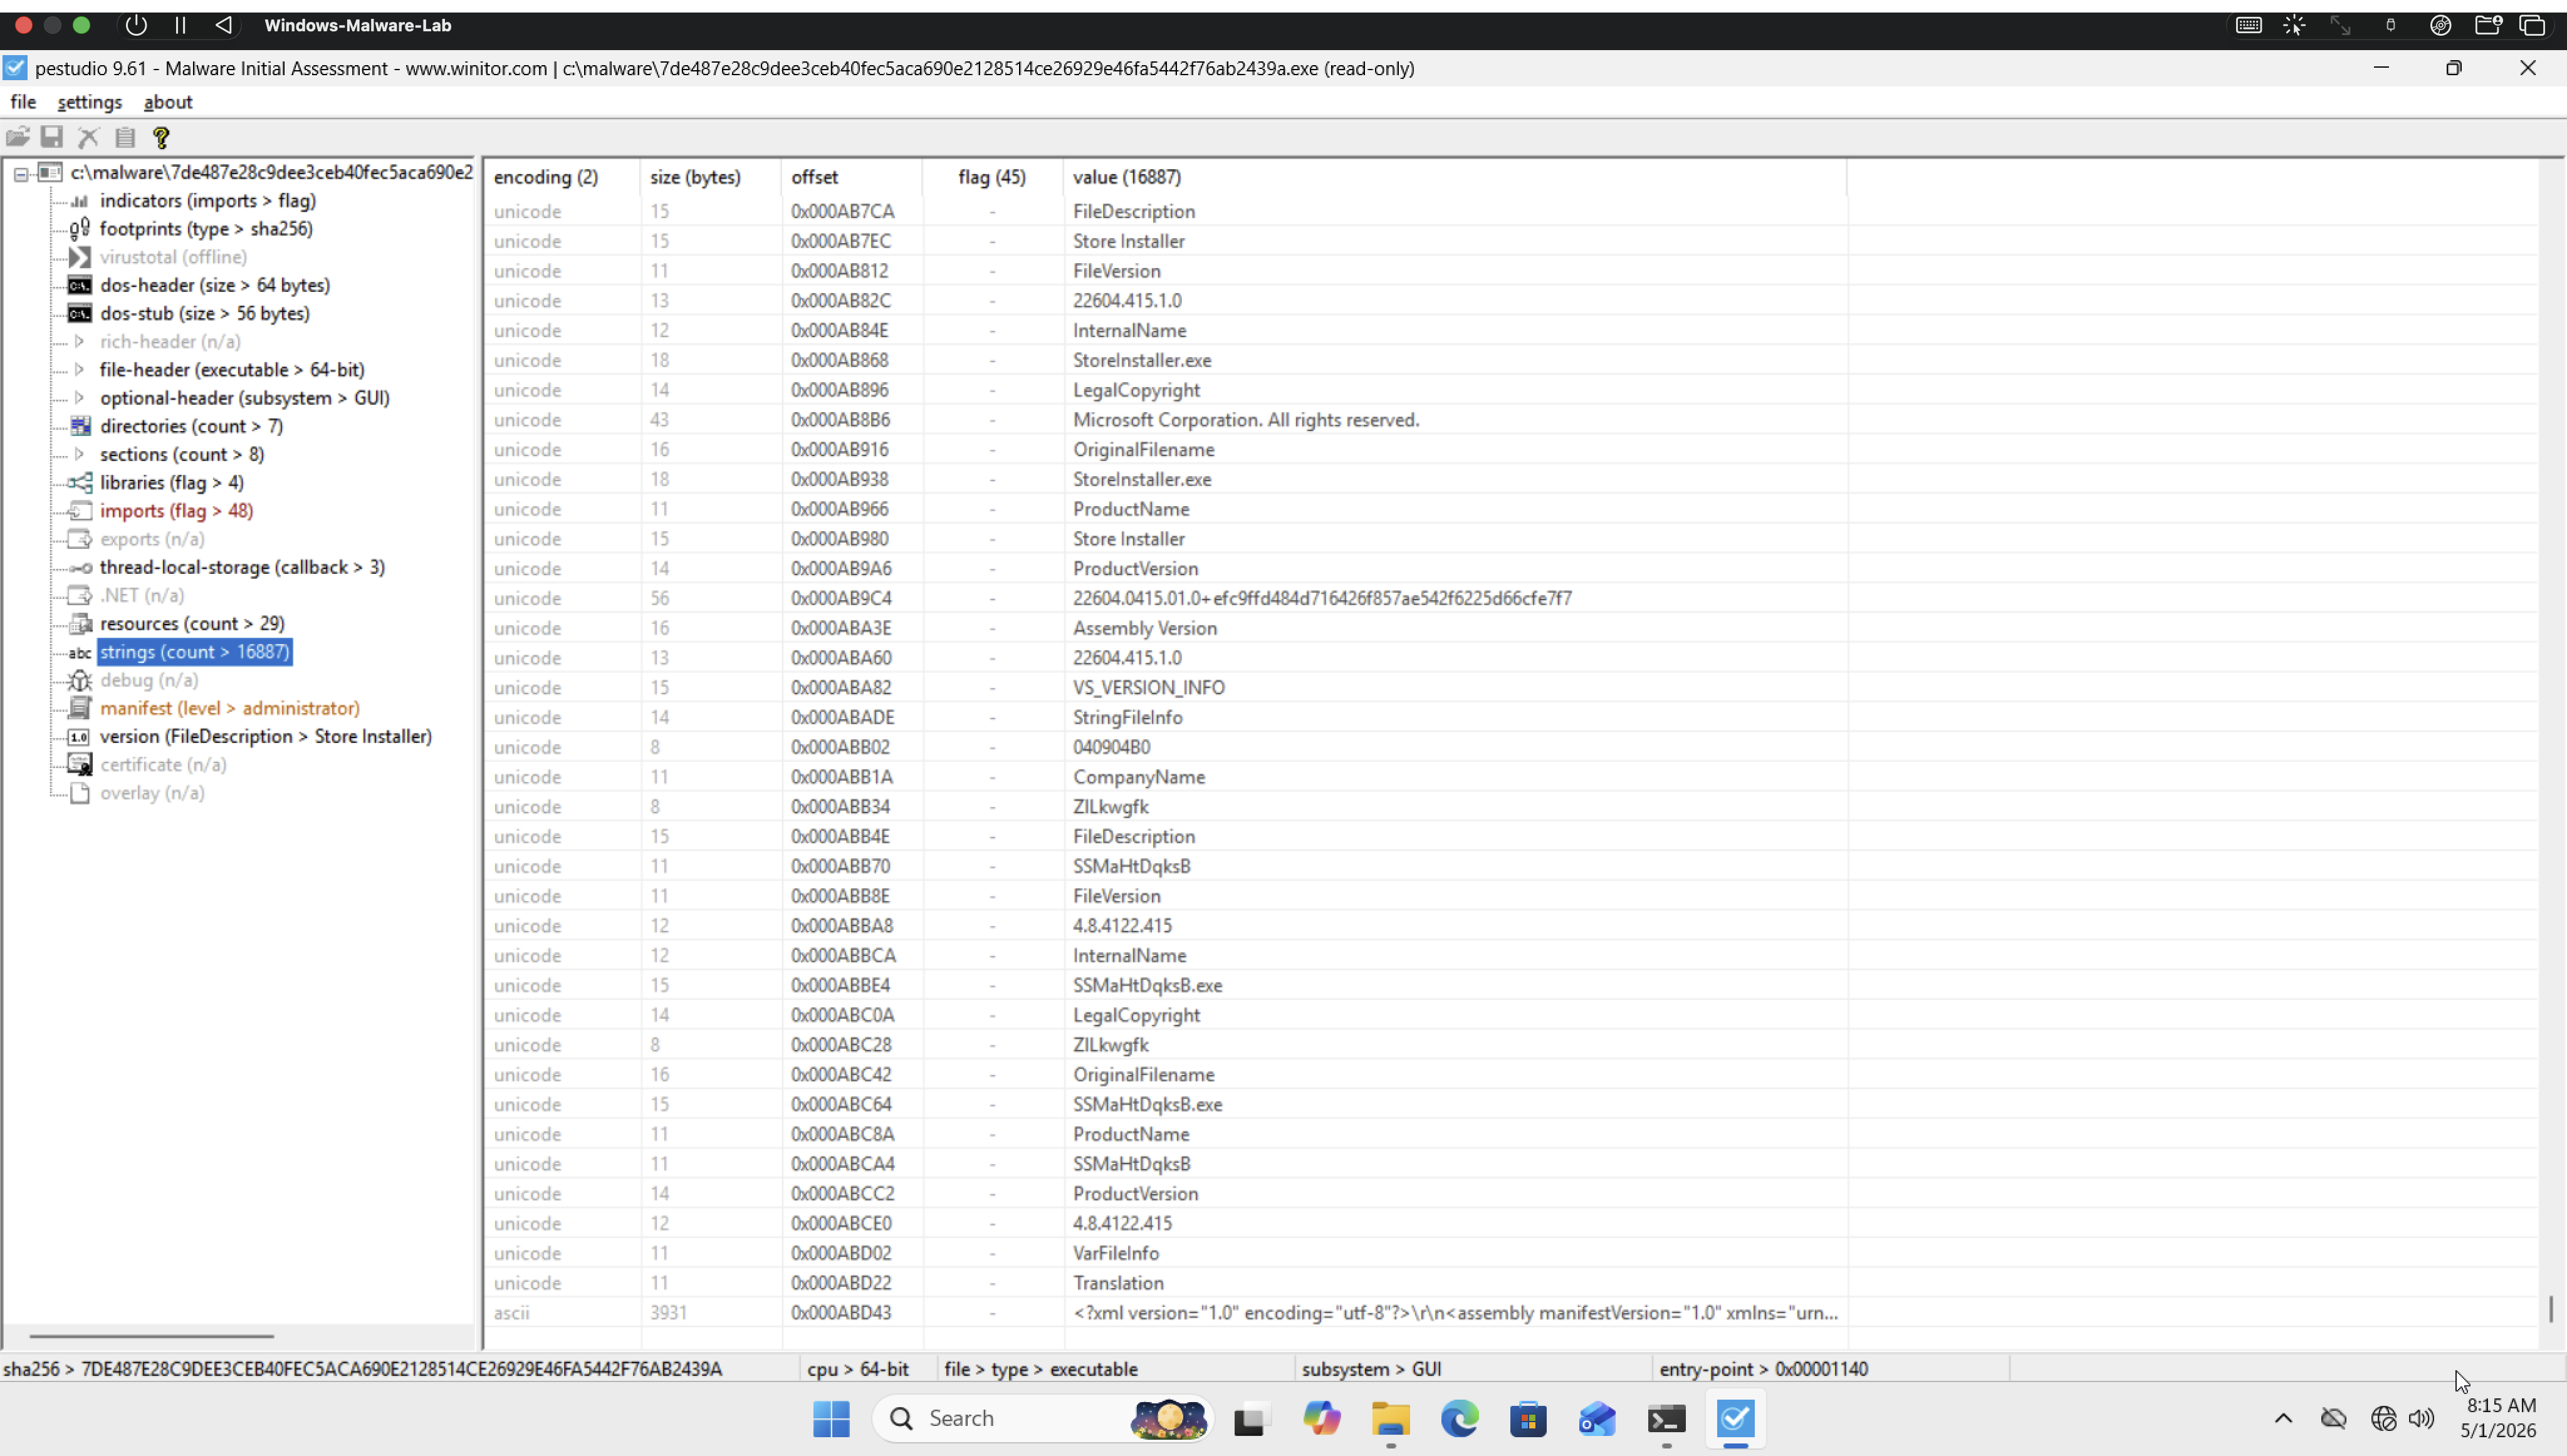Click the close file (X) toolbar icon

(89, 137)
